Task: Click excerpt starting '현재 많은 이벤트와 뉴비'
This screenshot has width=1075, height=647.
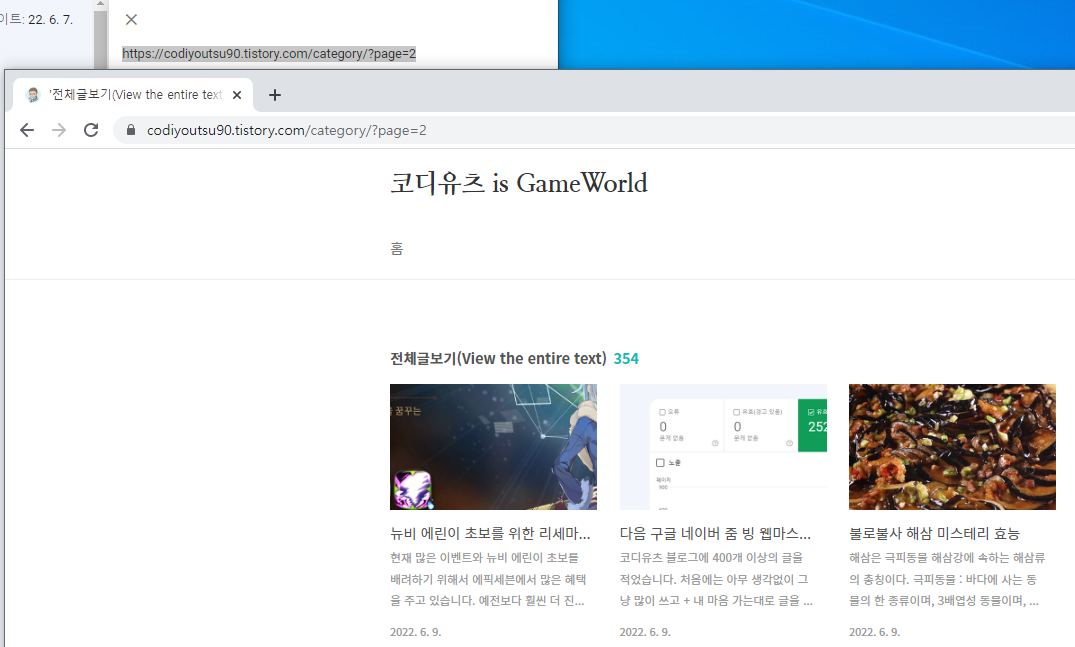Action: [487, 579]
